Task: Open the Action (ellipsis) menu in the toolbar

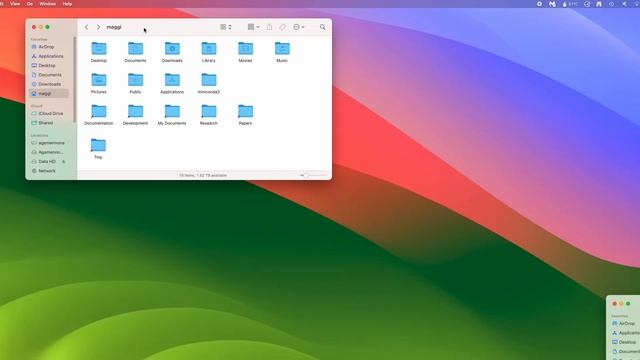Action: pyautogui.click(x=298, y=27)
